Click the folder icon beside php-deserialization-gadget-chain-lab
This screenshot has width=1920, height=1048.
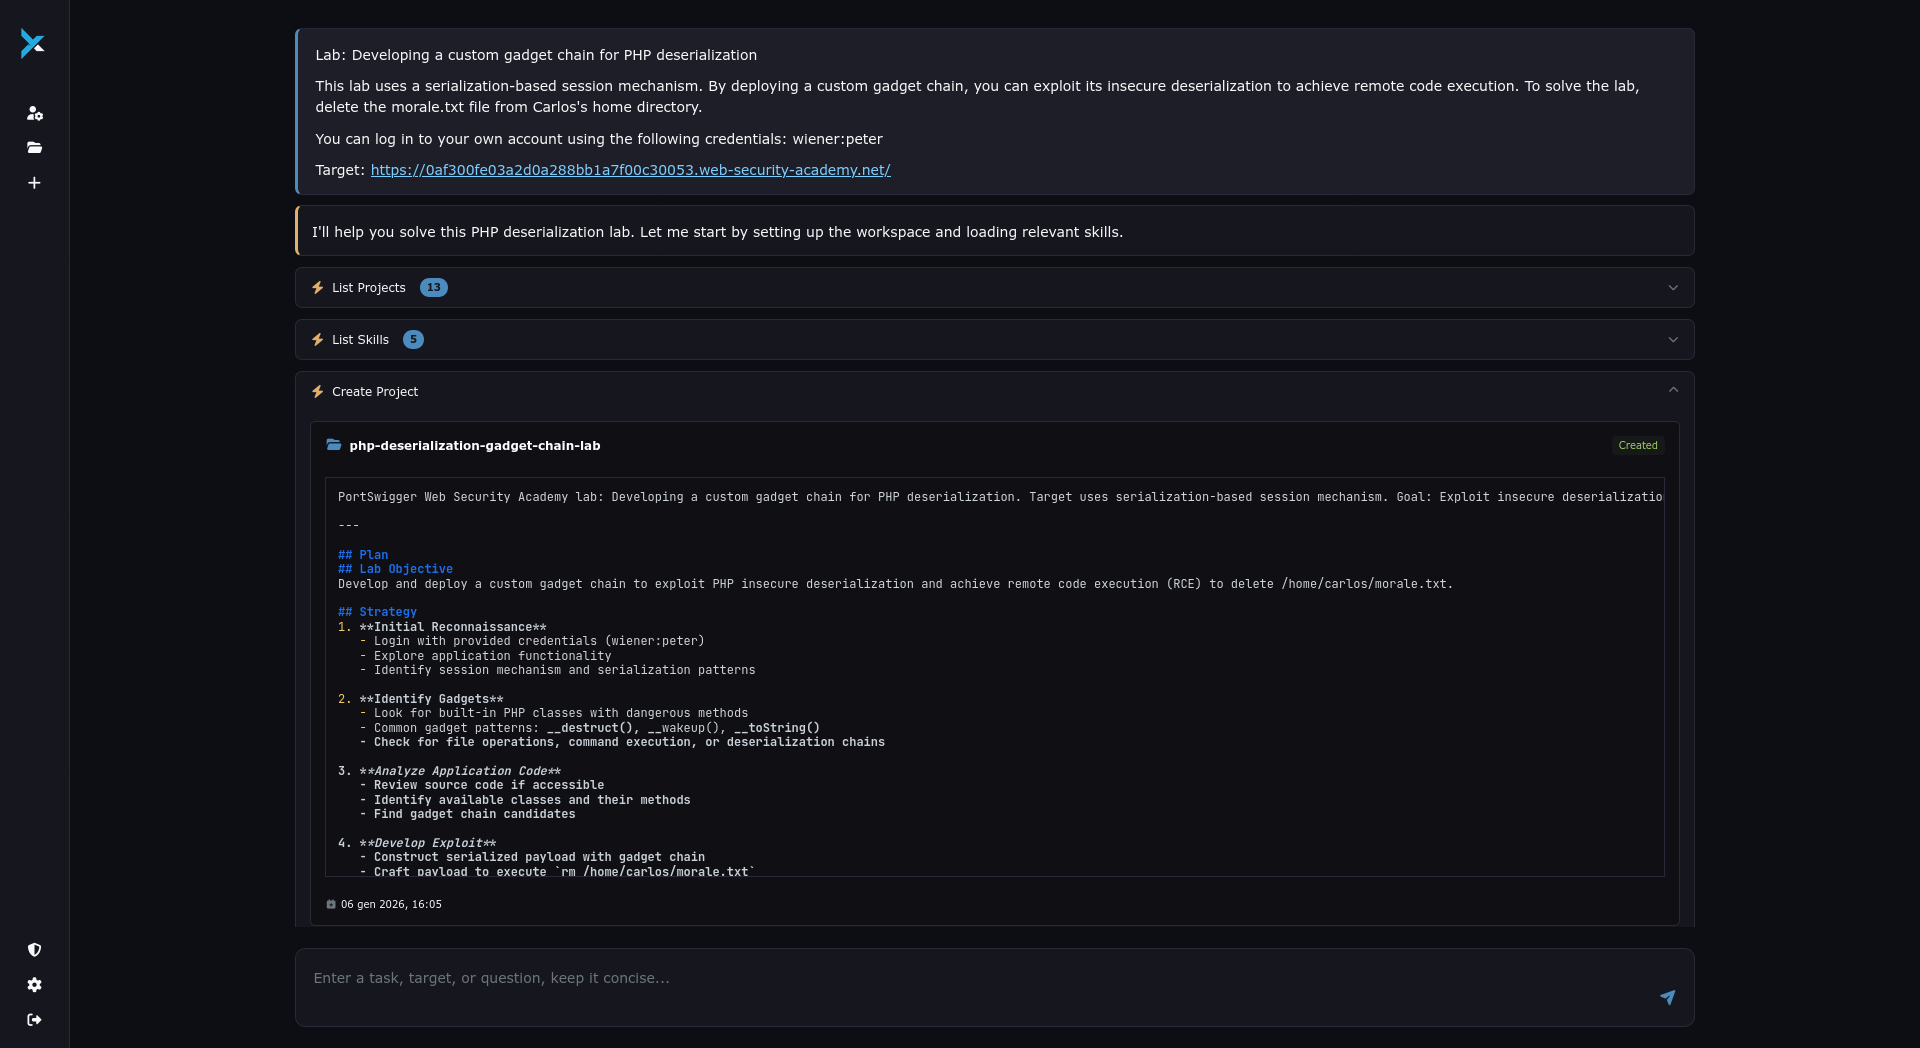point(334,445)
